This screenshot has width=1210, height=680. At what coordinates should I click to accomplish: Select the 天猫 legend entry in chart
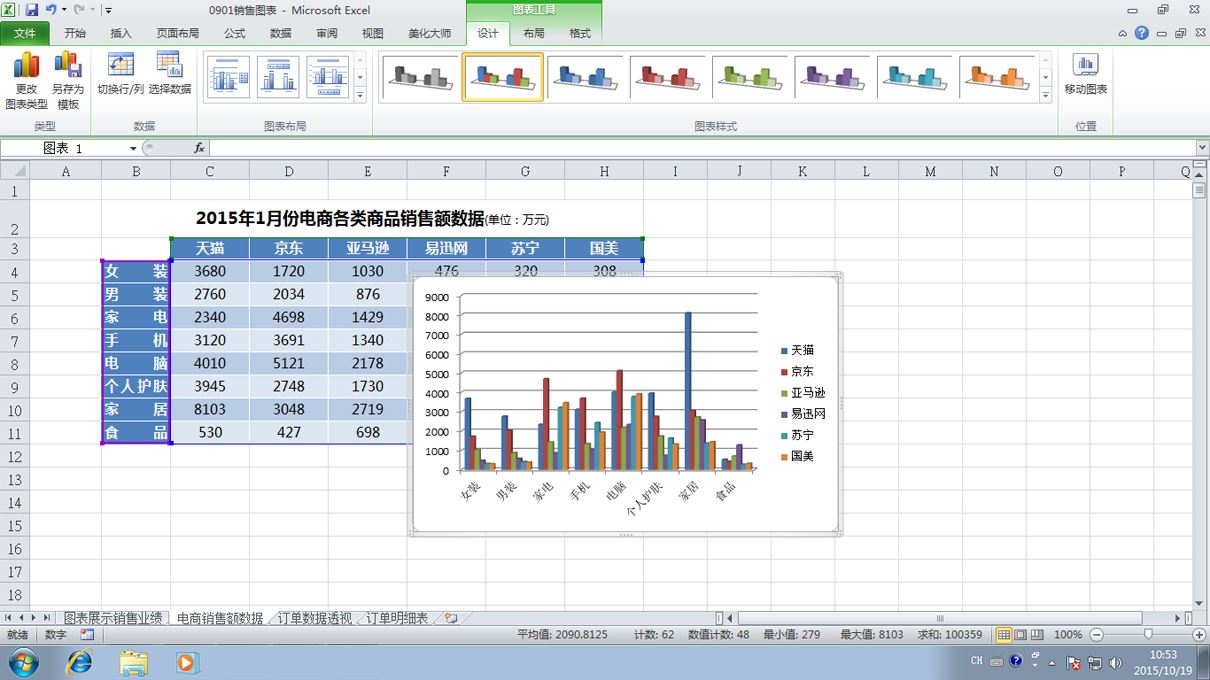(797, 350)
